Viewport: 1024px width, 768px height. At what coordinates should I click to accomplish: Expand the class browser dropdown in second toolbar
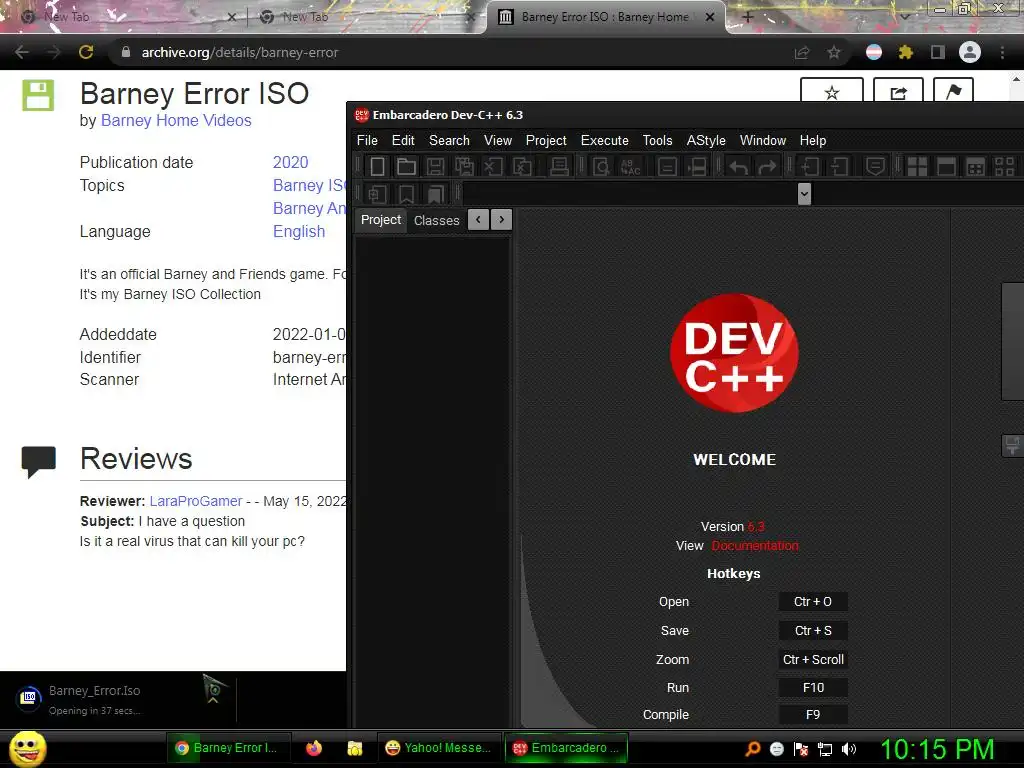click(x=804, y=194)
